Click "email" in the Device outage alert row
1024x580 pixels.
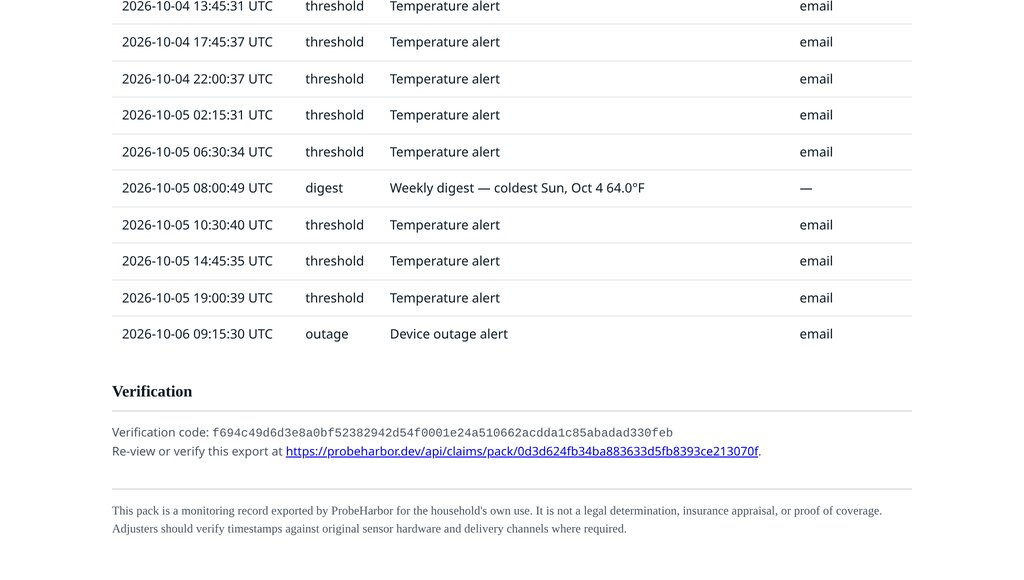pos(816,334)
